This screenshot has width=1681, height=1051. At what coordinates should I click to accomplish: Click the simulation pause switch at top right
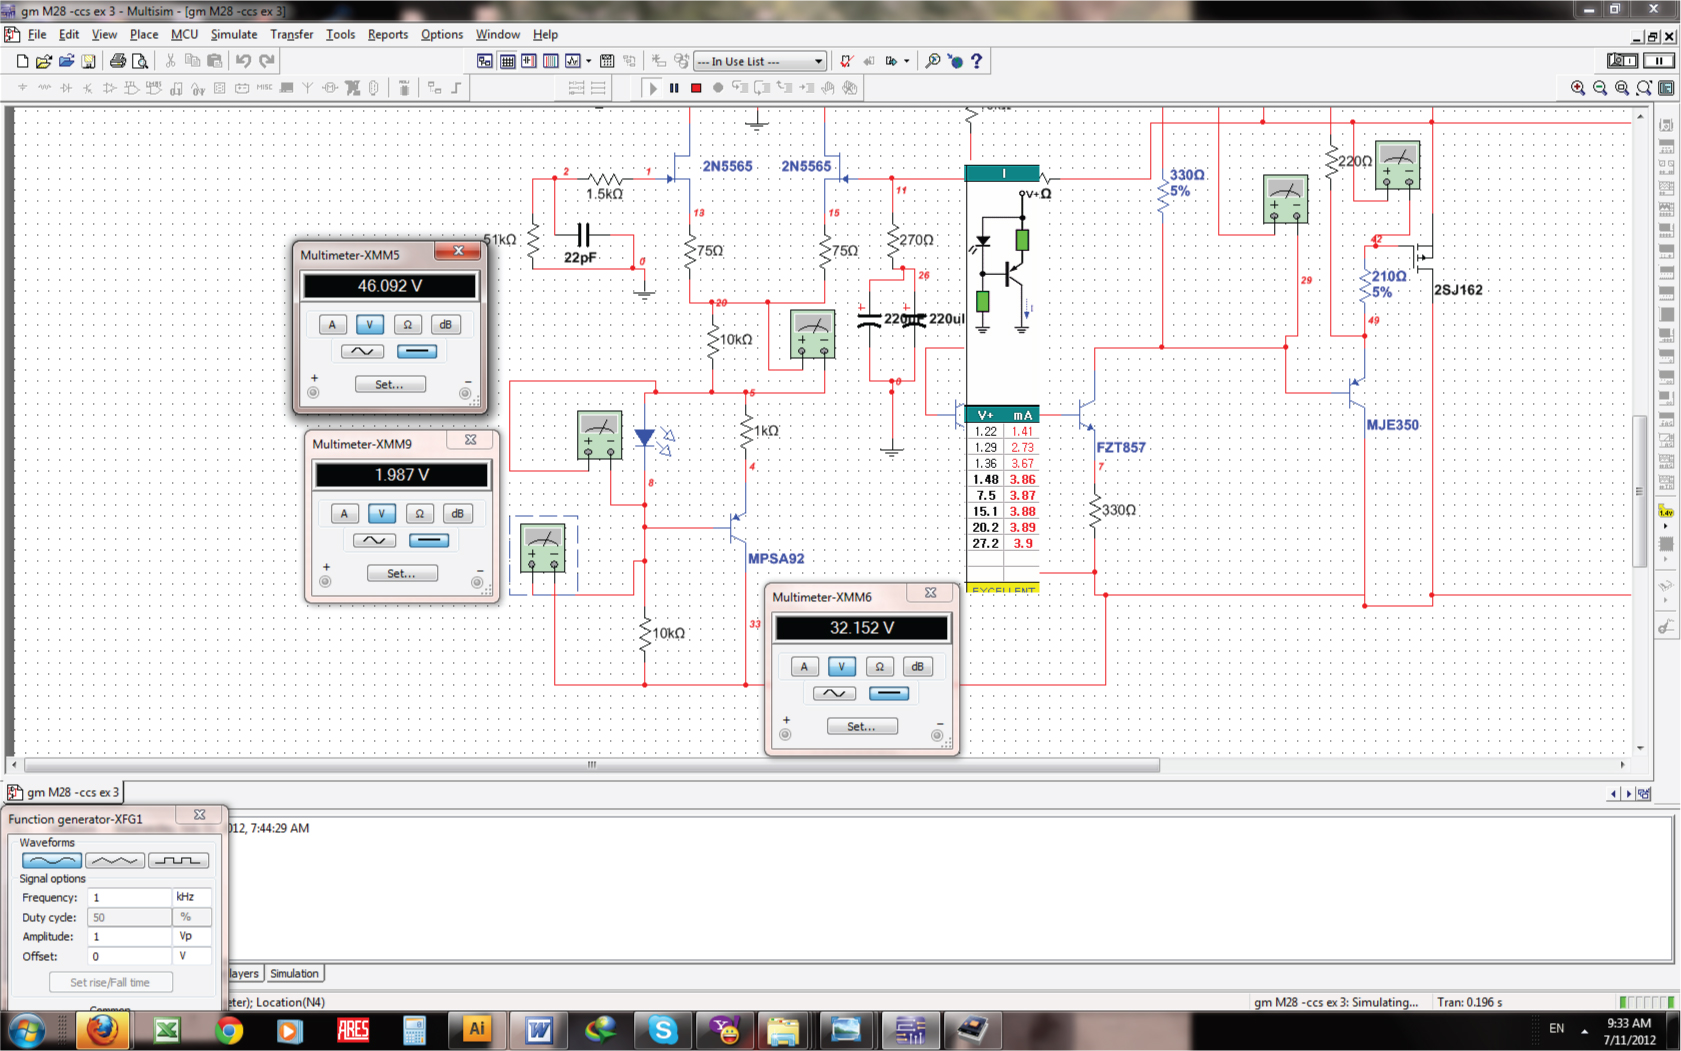[1659, 61]
